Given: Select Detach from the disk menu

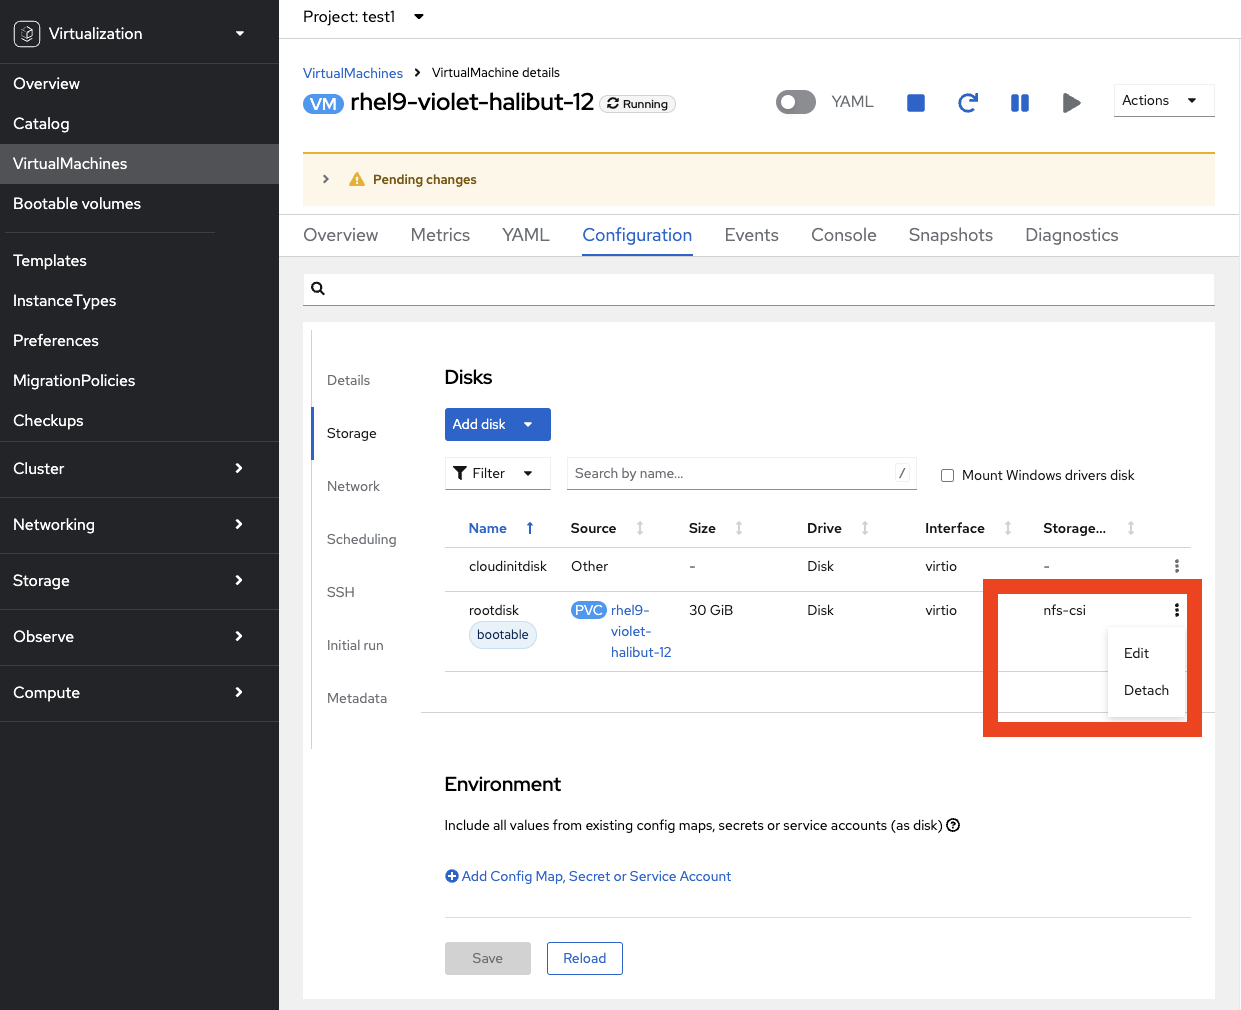Looking at the screenshot, I should click(x=1146, y=690).
